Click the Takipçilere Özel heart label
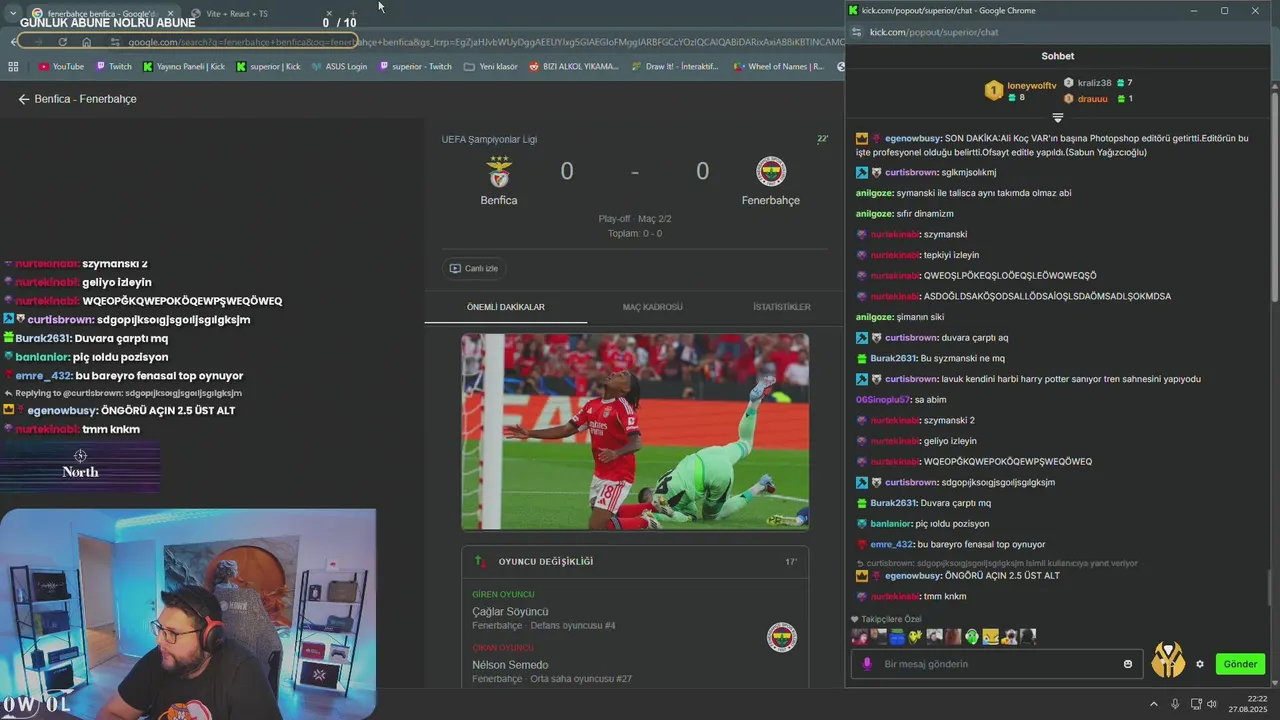Viewport: 1280px width, 720px height. click(x=886, y=619)
